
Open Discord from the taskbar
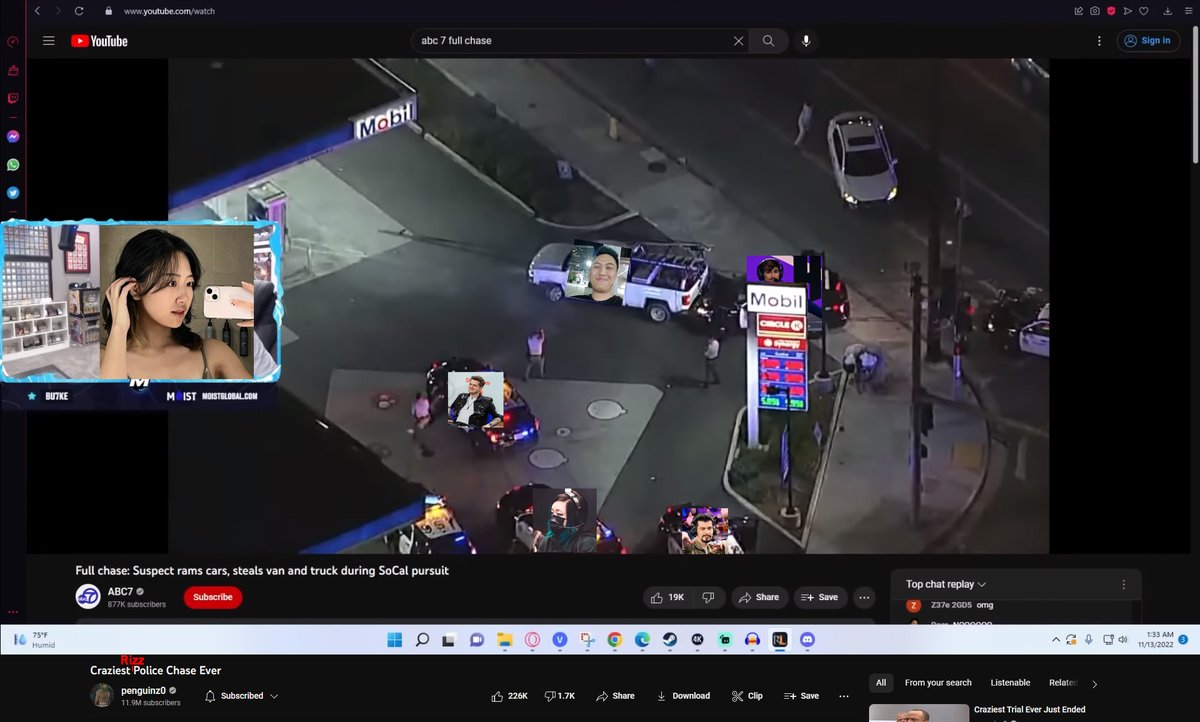click(807, 640)
